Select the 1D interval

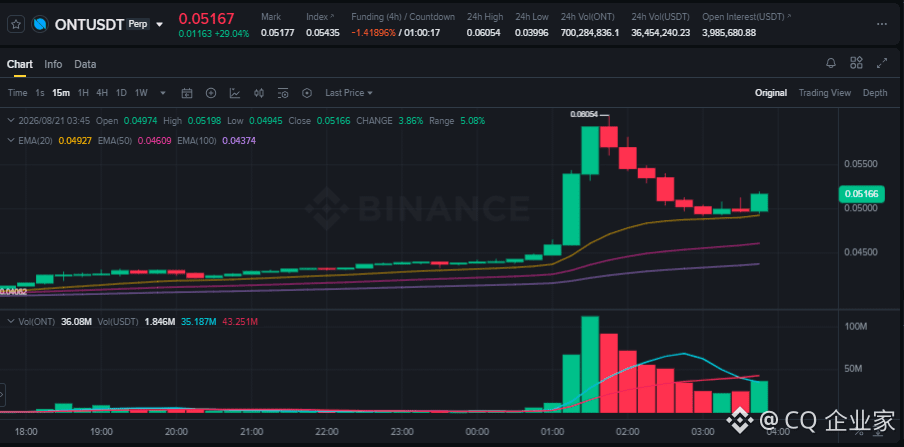point(121,93)
